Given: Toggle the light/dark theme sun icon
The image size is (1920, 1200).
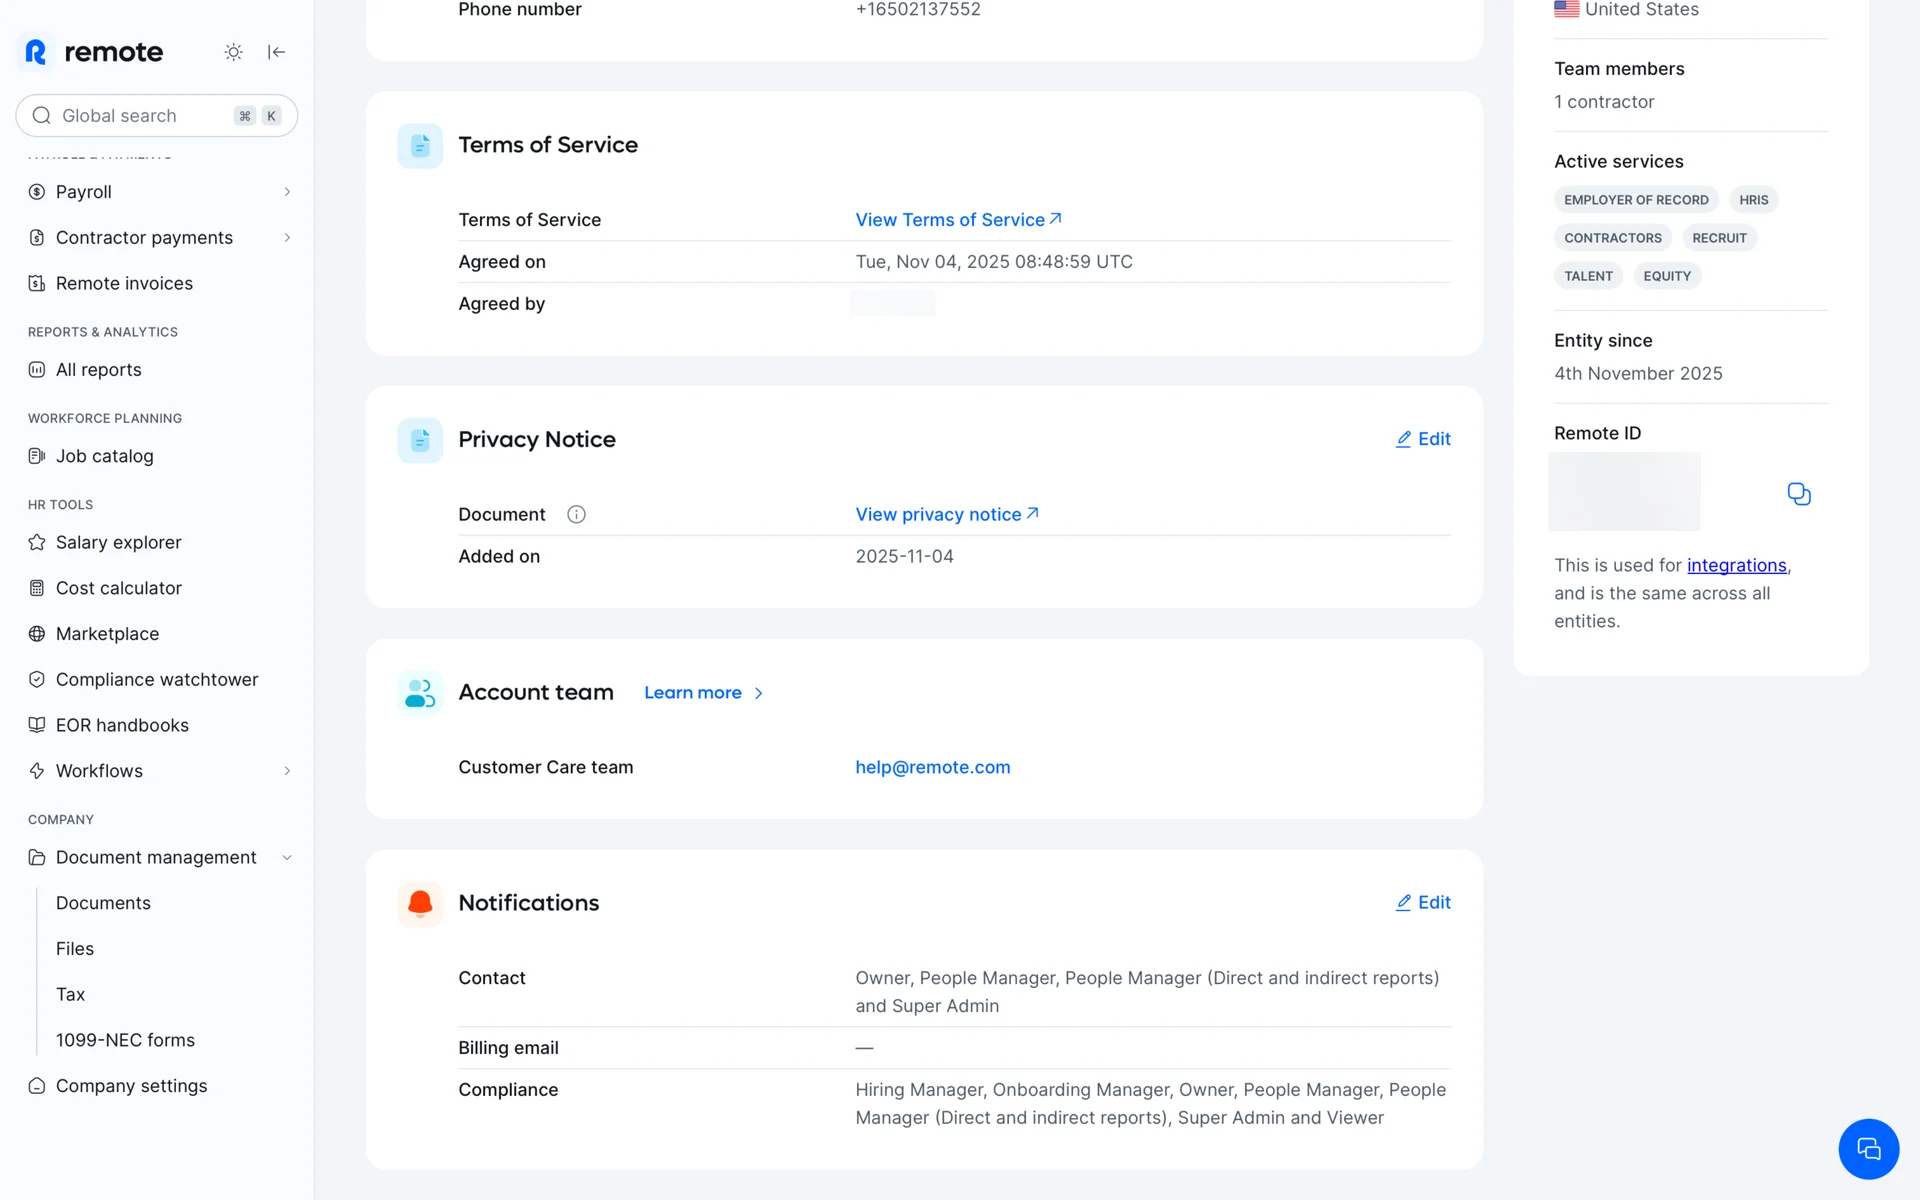Looking at the screenshot, I should pos(233,52).
